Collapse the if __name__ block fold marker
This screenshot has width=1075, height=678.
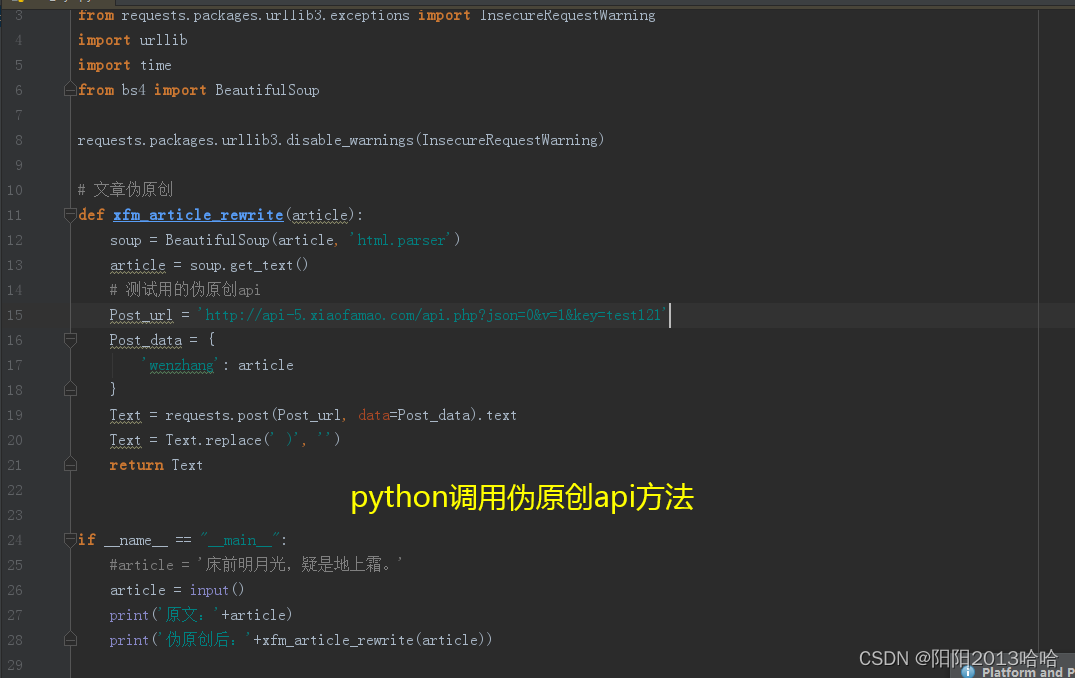click(x=70, y=540)
